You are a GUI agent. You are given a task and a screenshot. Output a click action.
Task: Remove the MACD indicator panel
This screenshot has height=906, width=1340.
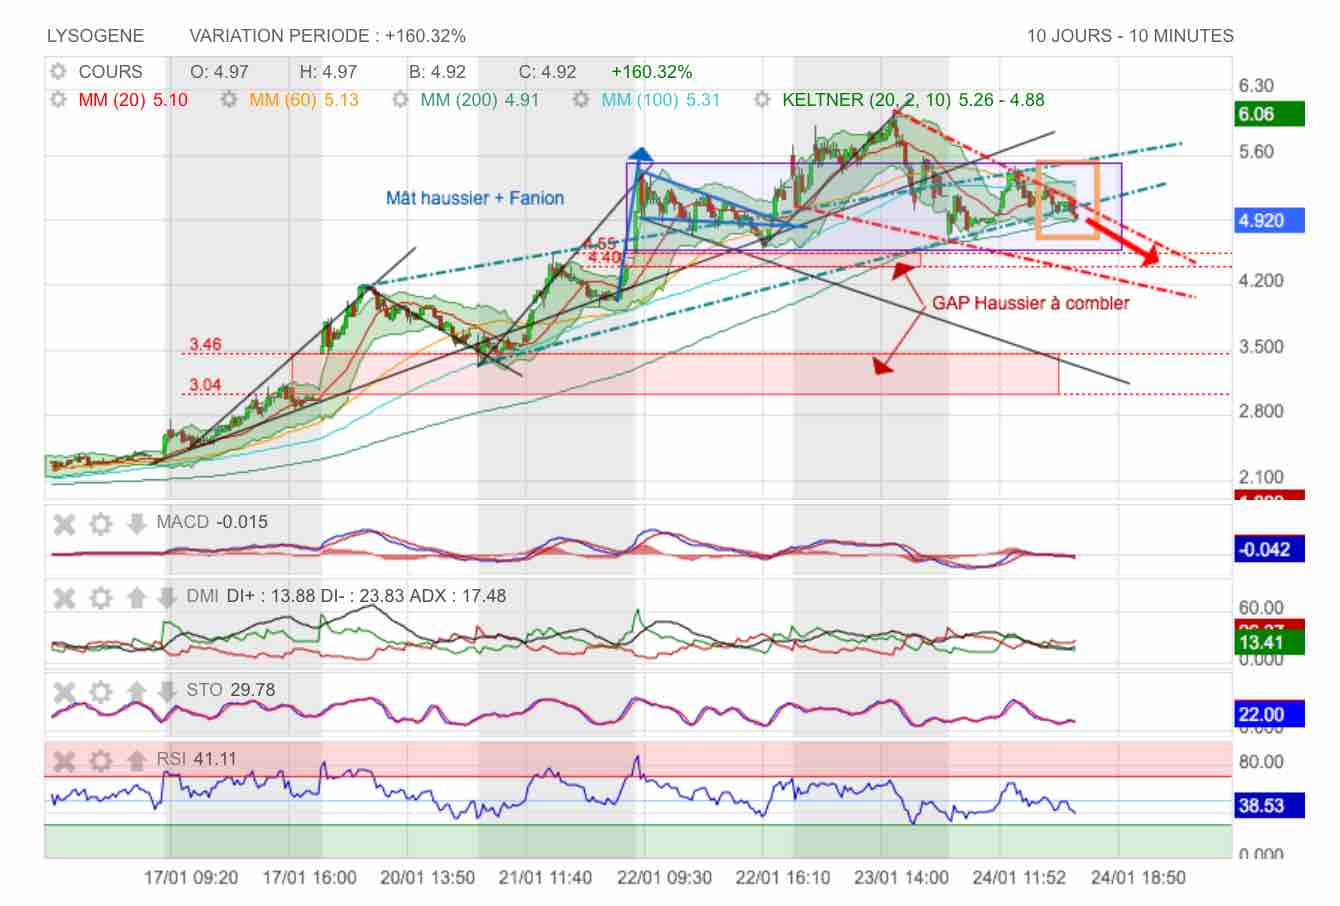coord(64,523)
